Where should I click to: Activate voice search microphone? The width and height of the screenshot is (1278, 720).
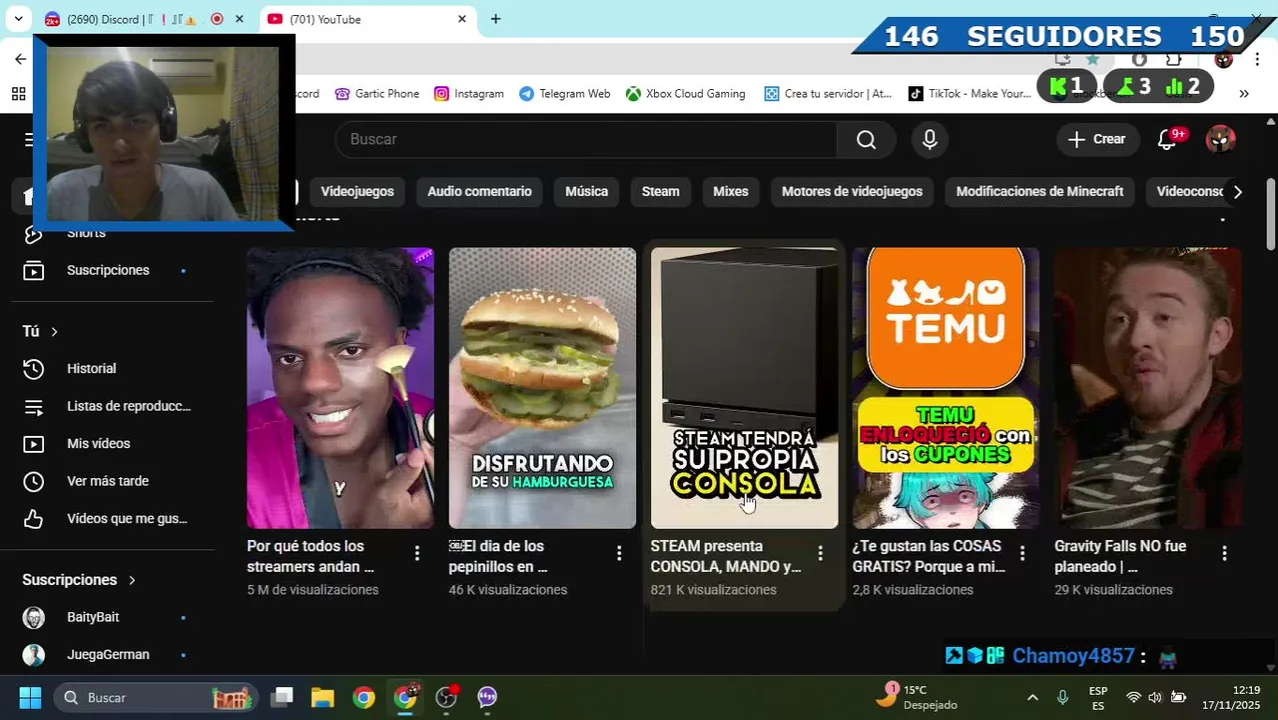[930, 140]
